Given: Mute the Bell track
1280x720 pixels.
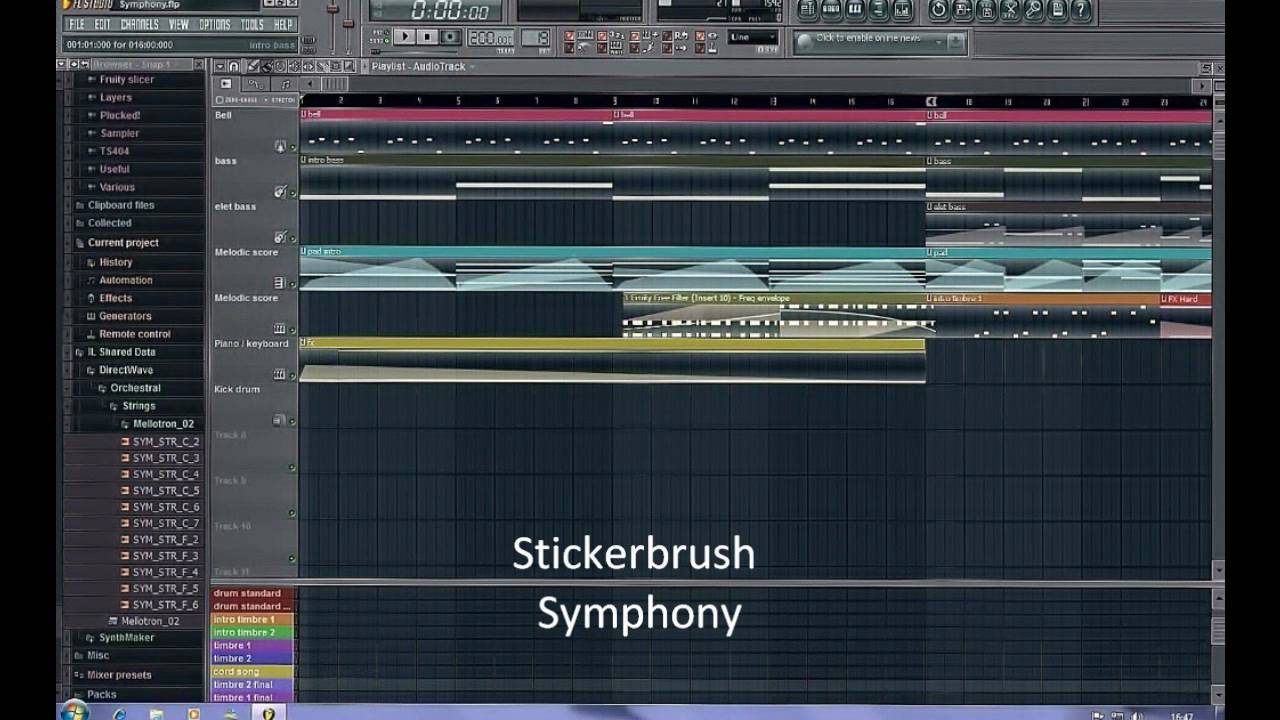Looking at the screenshot, I should point(293,149).
